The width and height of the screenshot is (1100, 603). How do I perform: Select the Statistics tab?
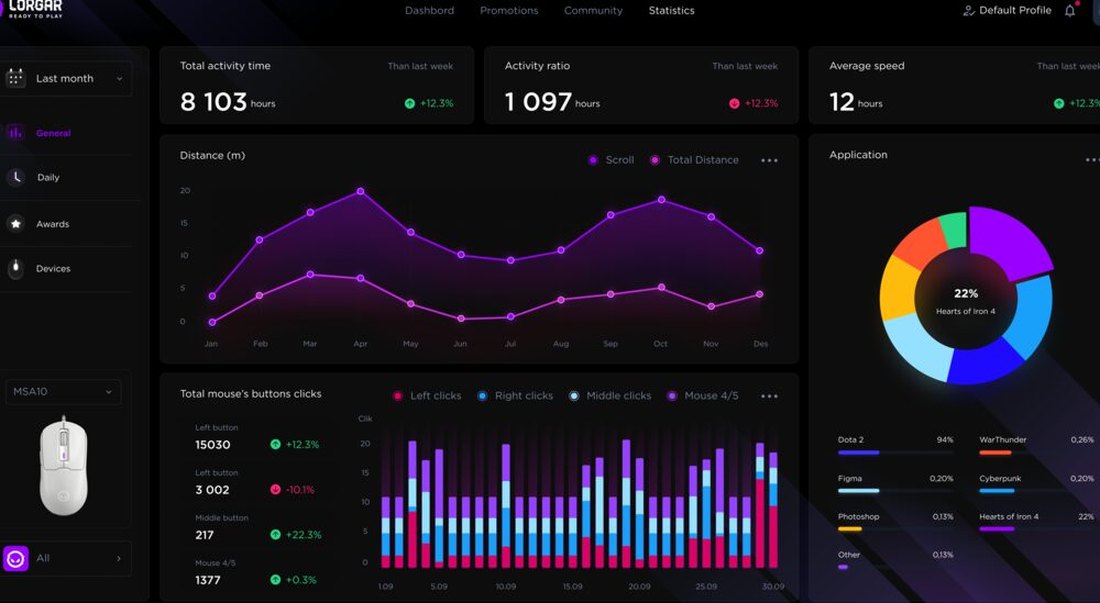coord(671,11)
